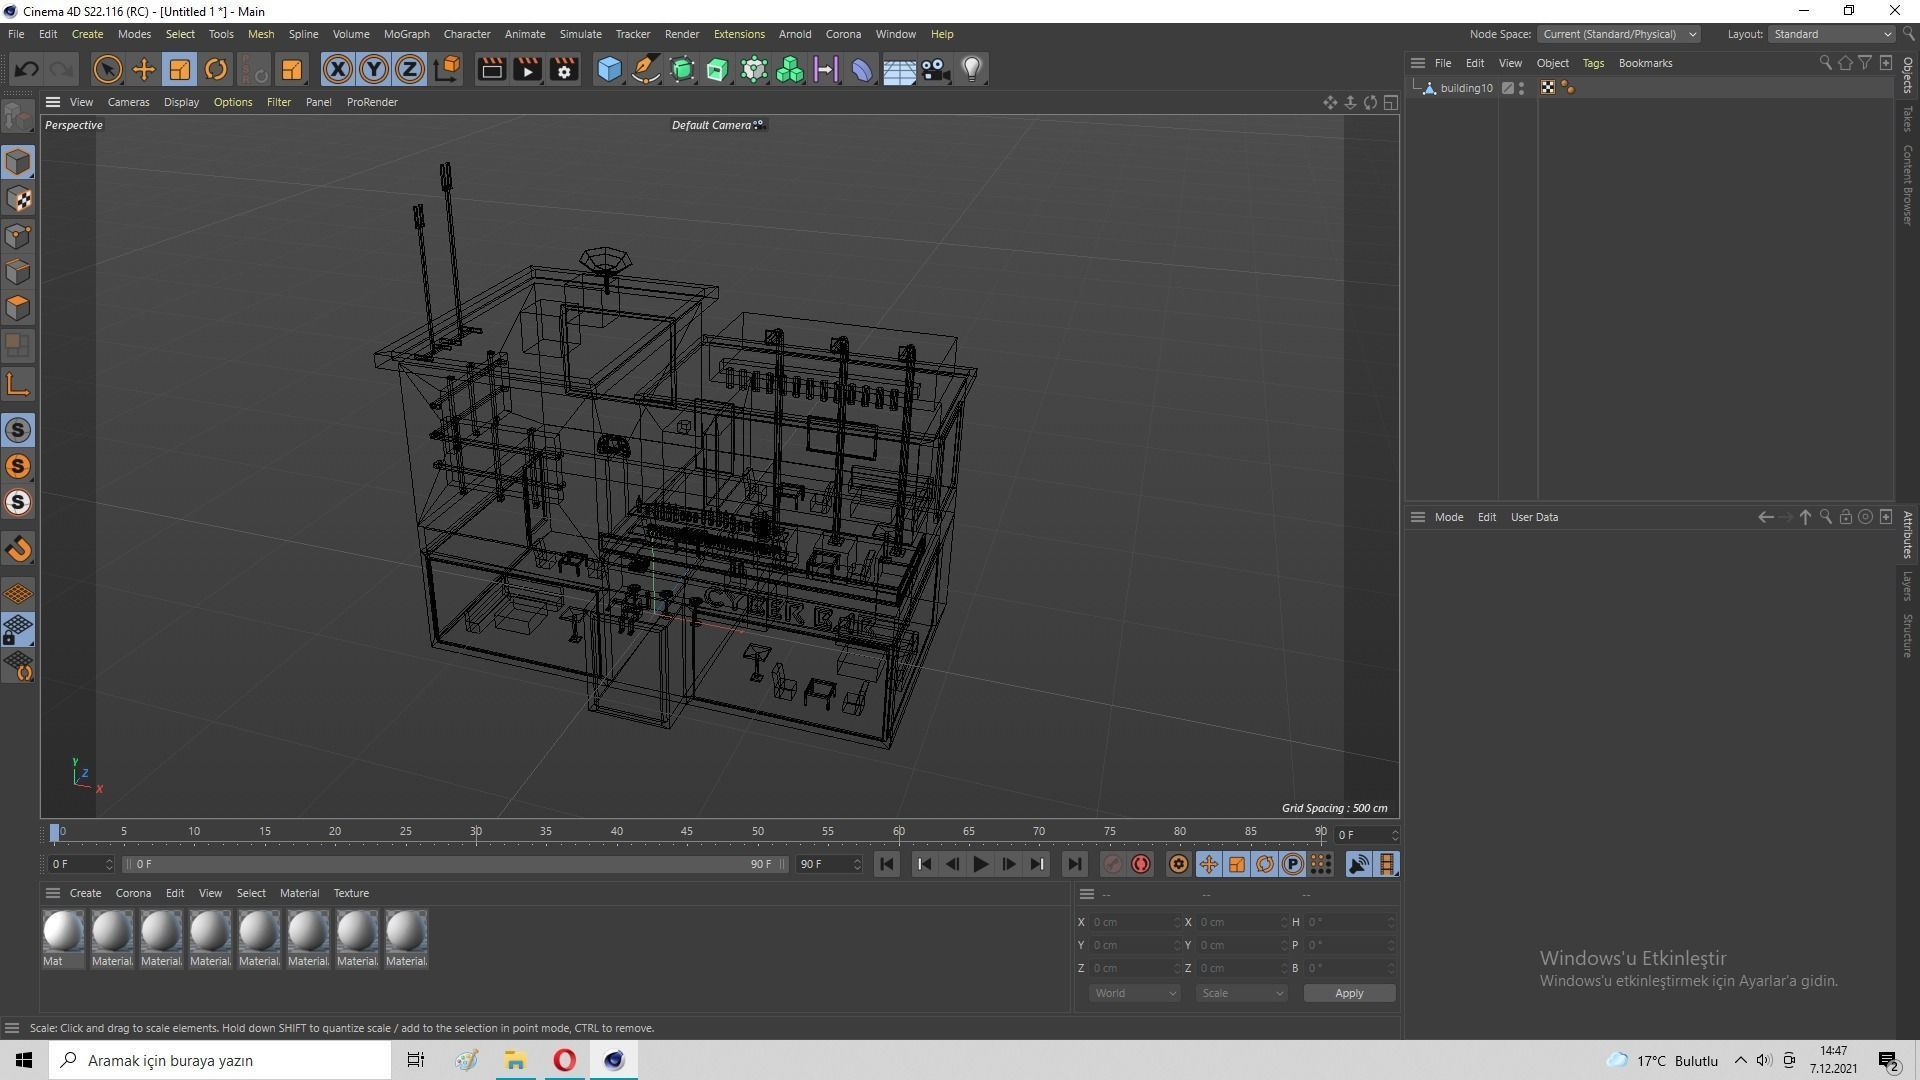Toggle building10 visibility dots
Image resolution: width=1920 pixels, height=1080 pixels.
pos(1521,88)
